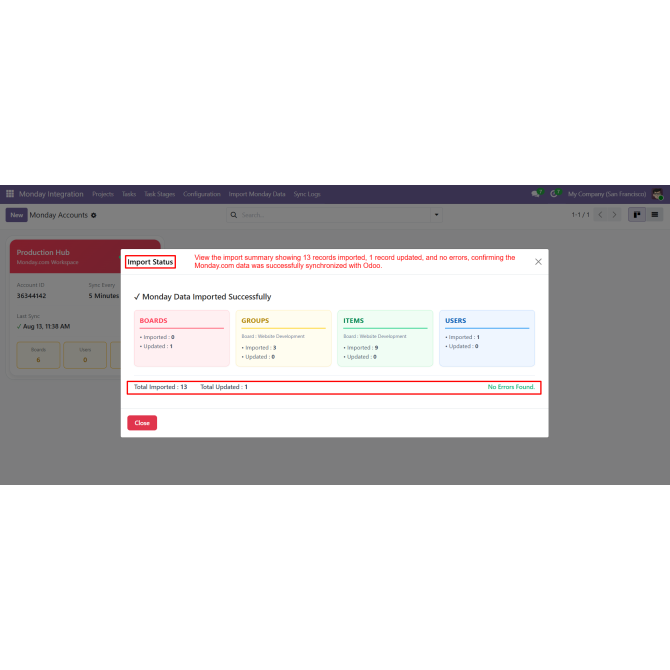Click the Import Status dialog title
Viewport: 670px width, 670px height.
(150, 262)
